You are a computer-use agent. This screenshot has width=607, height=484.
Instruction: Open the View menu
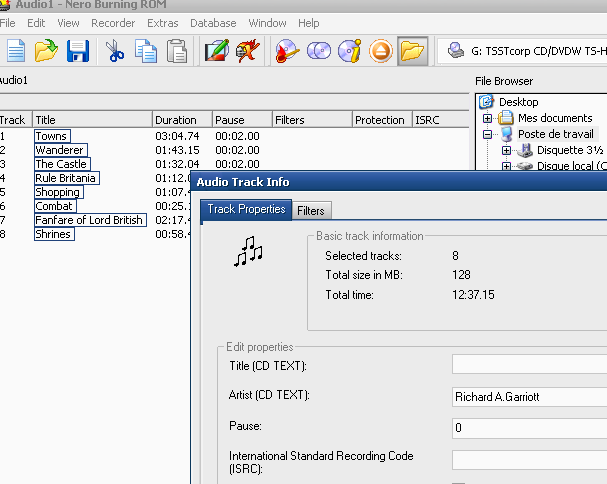68,23
